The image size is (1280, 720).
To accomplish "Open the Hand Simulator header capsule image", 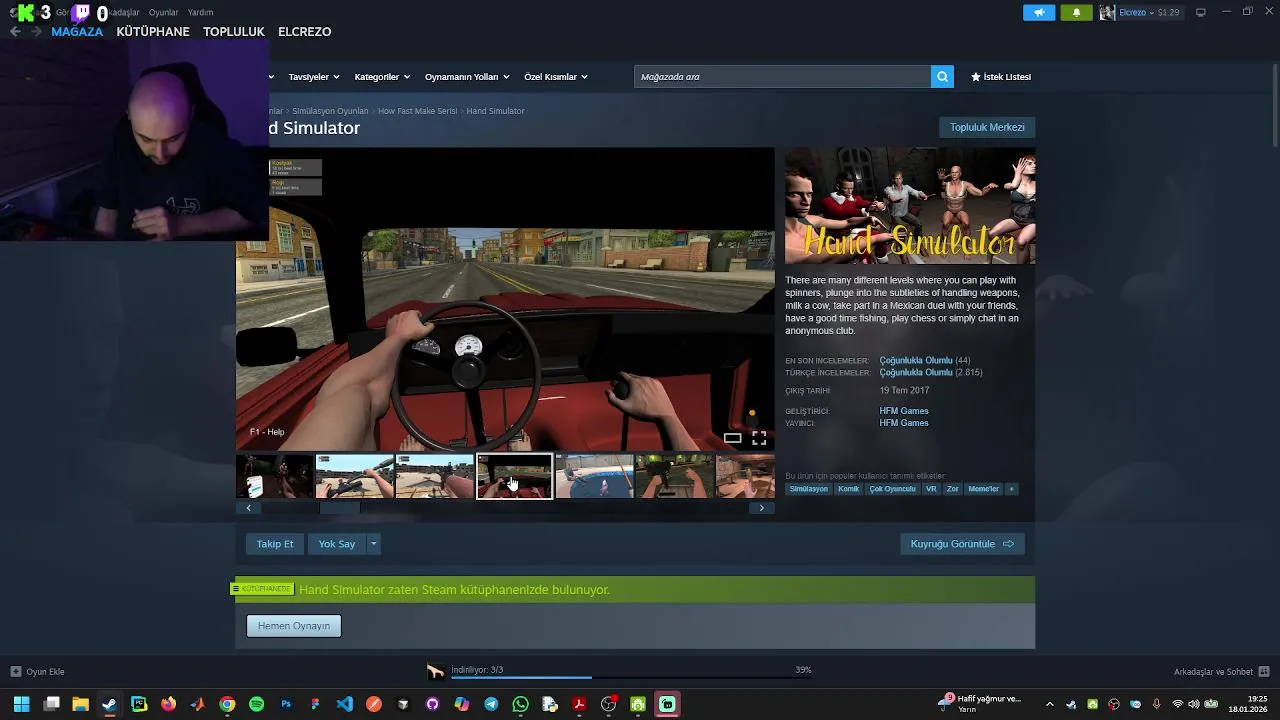I will point(910,206).
